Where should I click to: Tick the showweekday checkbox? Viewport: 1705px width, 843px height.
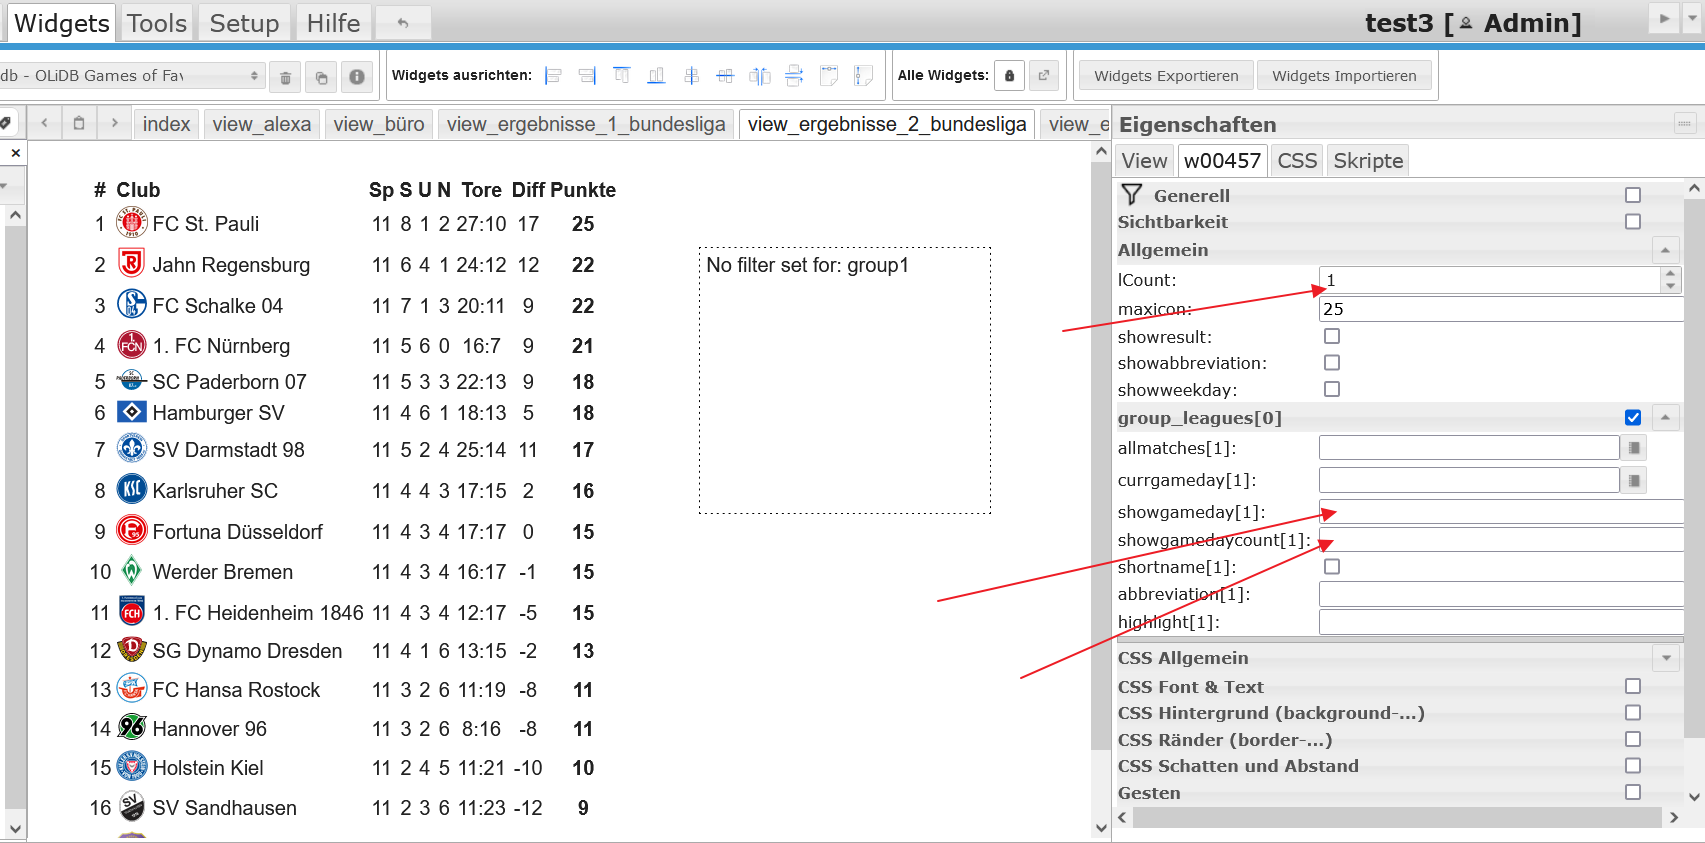(1332, 390)
